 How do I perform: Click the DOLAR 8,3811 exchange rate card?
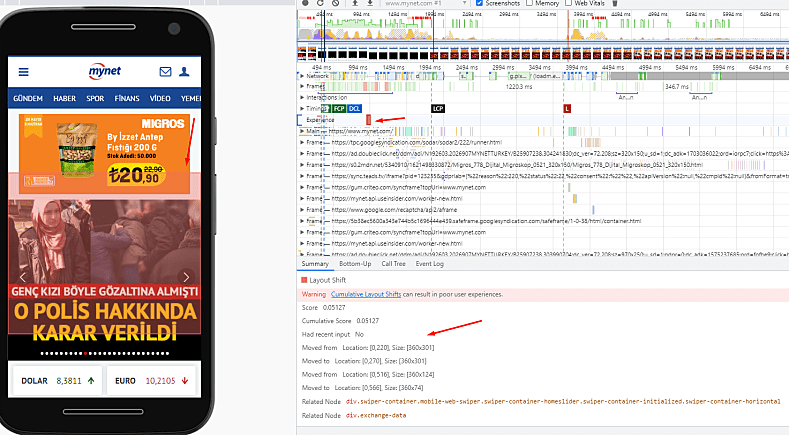tap(58, 381)
